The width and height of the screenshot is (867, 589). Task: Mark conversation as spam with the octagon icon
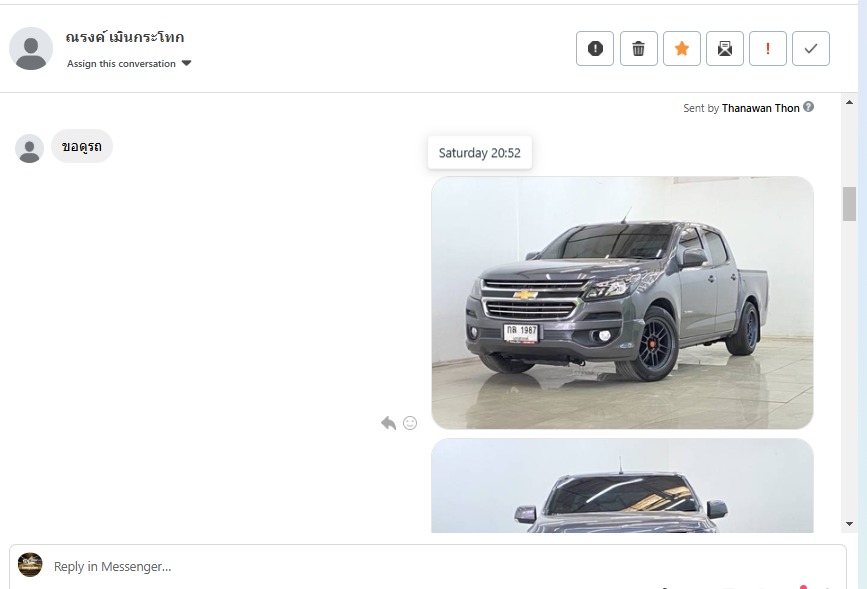coord(595,48)
